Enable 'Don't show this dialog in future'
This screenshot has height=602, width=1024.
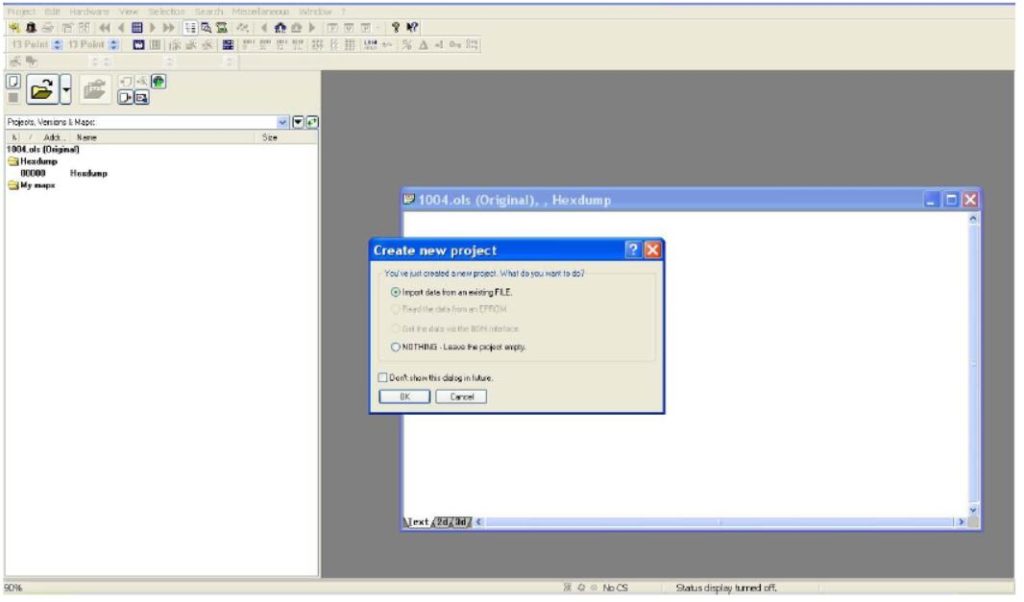(382, 379)
